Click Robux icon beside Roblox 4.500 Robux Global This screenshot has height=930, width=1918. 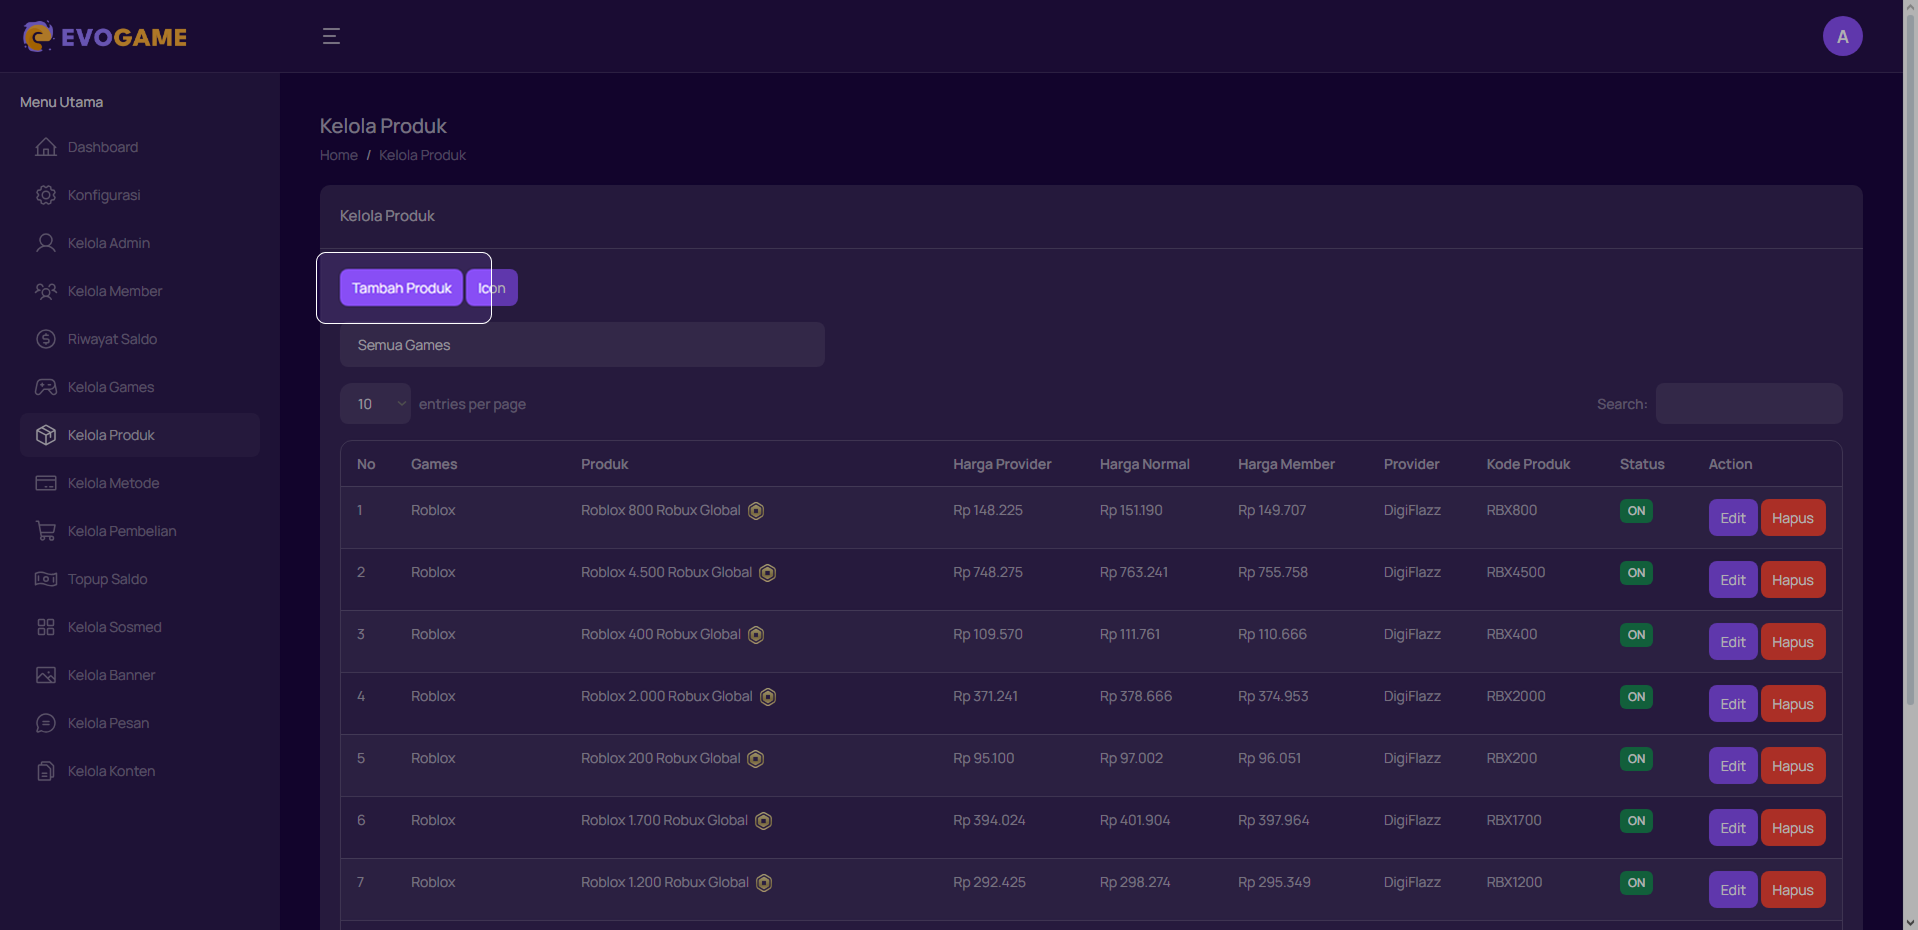coord(767,573)
